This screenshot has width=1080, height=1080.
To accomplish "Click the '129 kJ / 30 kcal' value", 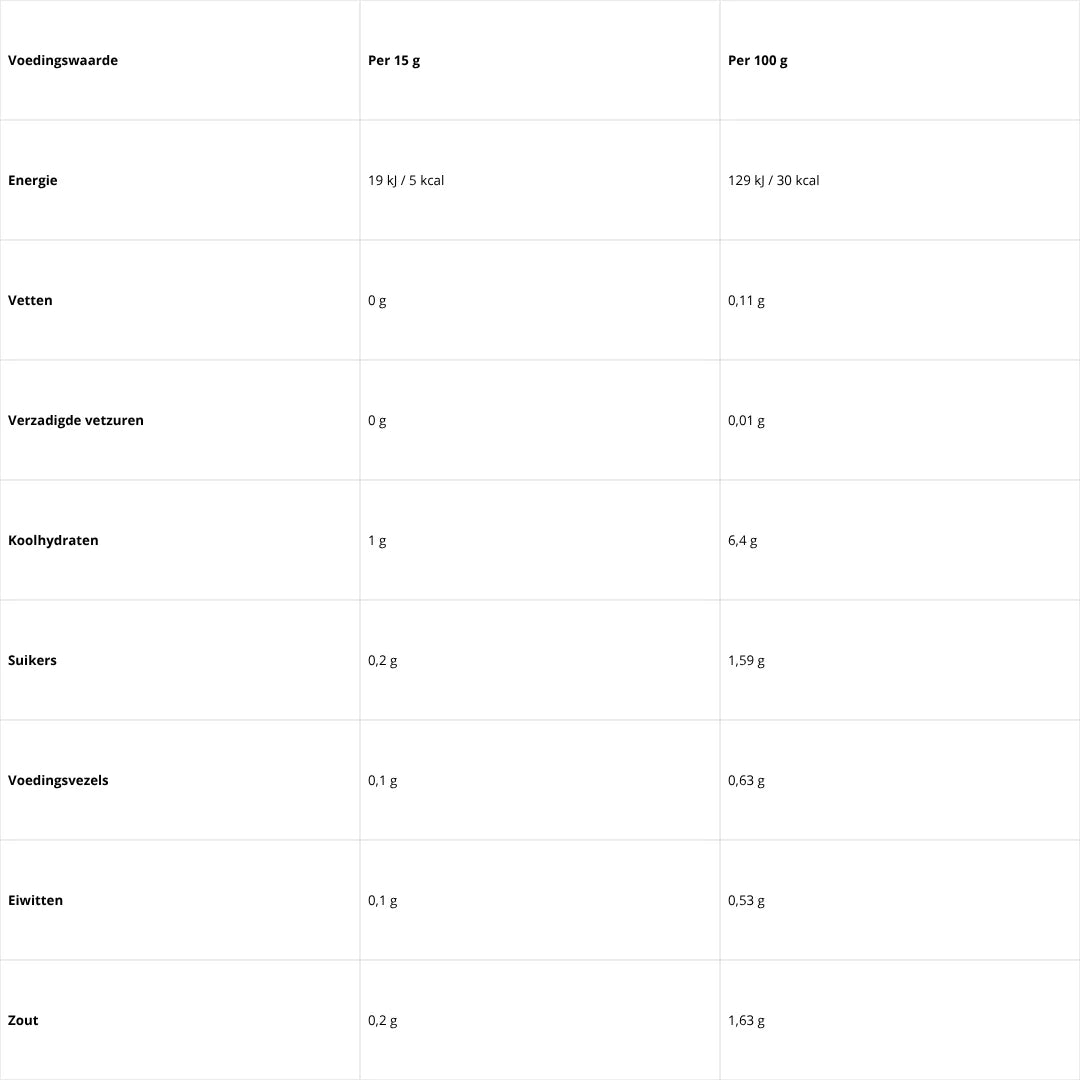I will pyautogui.click(x=774, y=180).
